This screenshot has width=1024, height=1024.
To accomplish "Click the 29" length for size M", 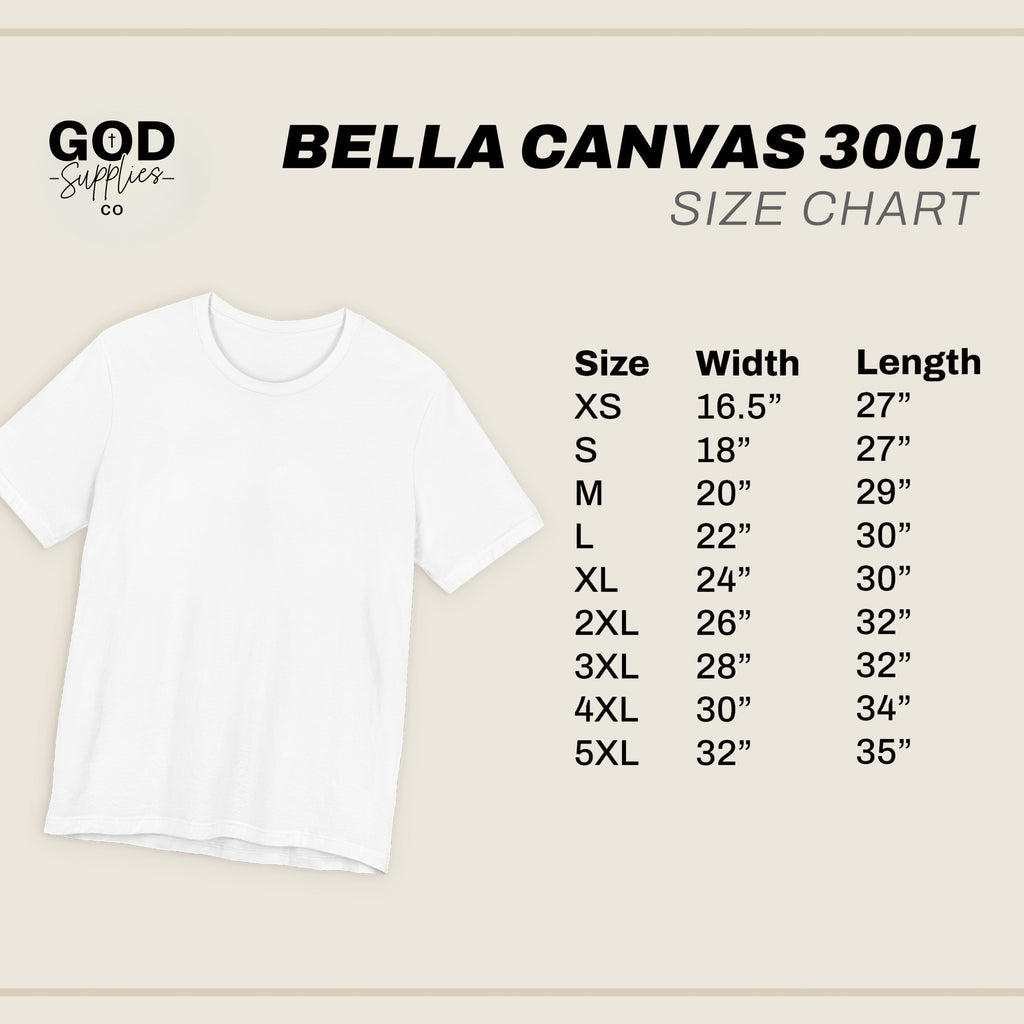I will (883, 492).
